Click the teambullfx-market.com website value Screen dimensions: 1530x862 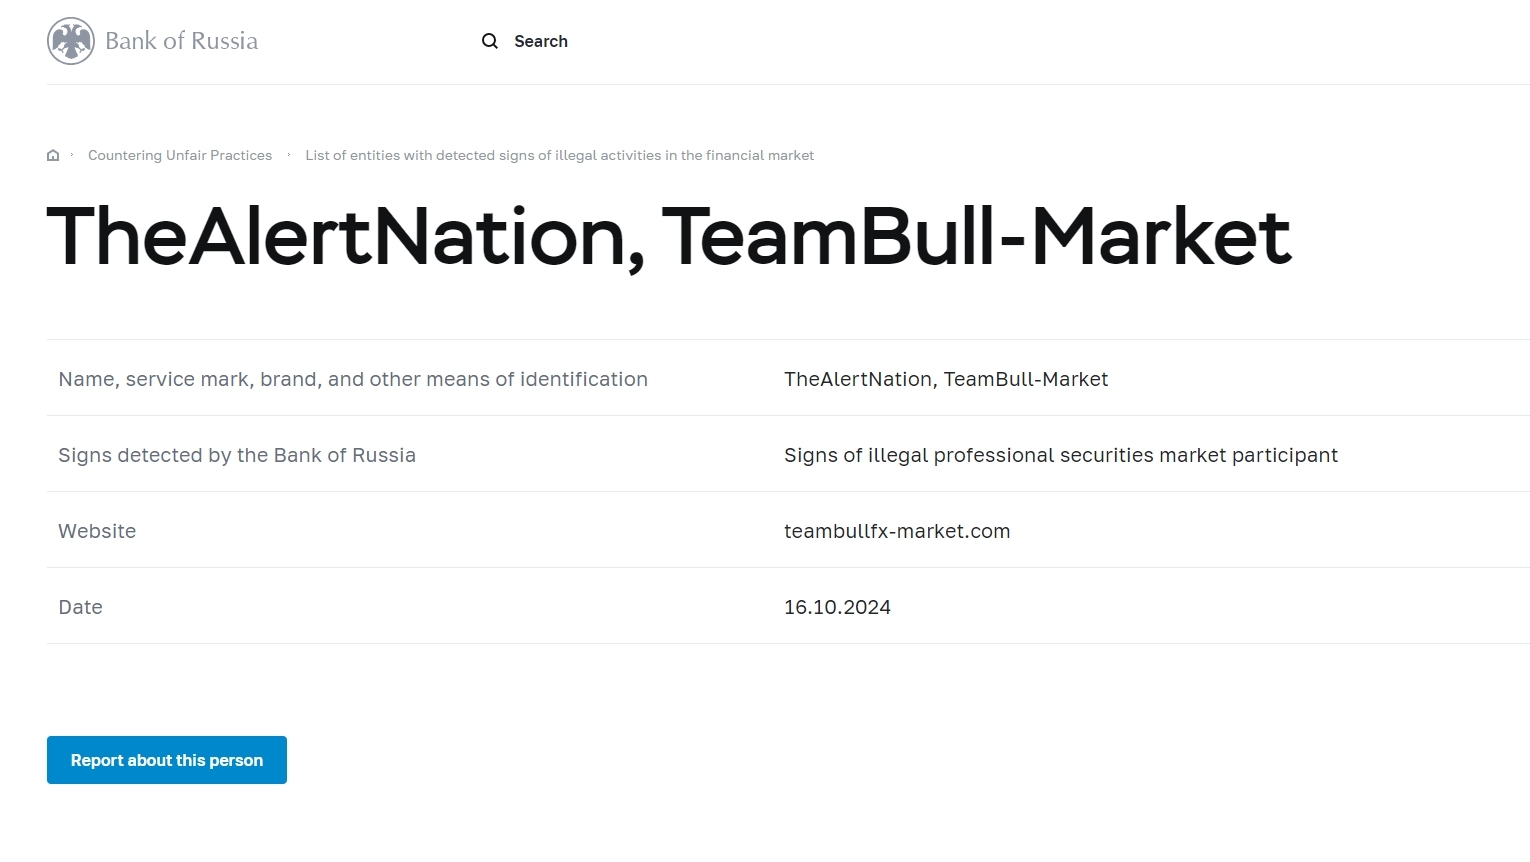(x=897, y=531)
